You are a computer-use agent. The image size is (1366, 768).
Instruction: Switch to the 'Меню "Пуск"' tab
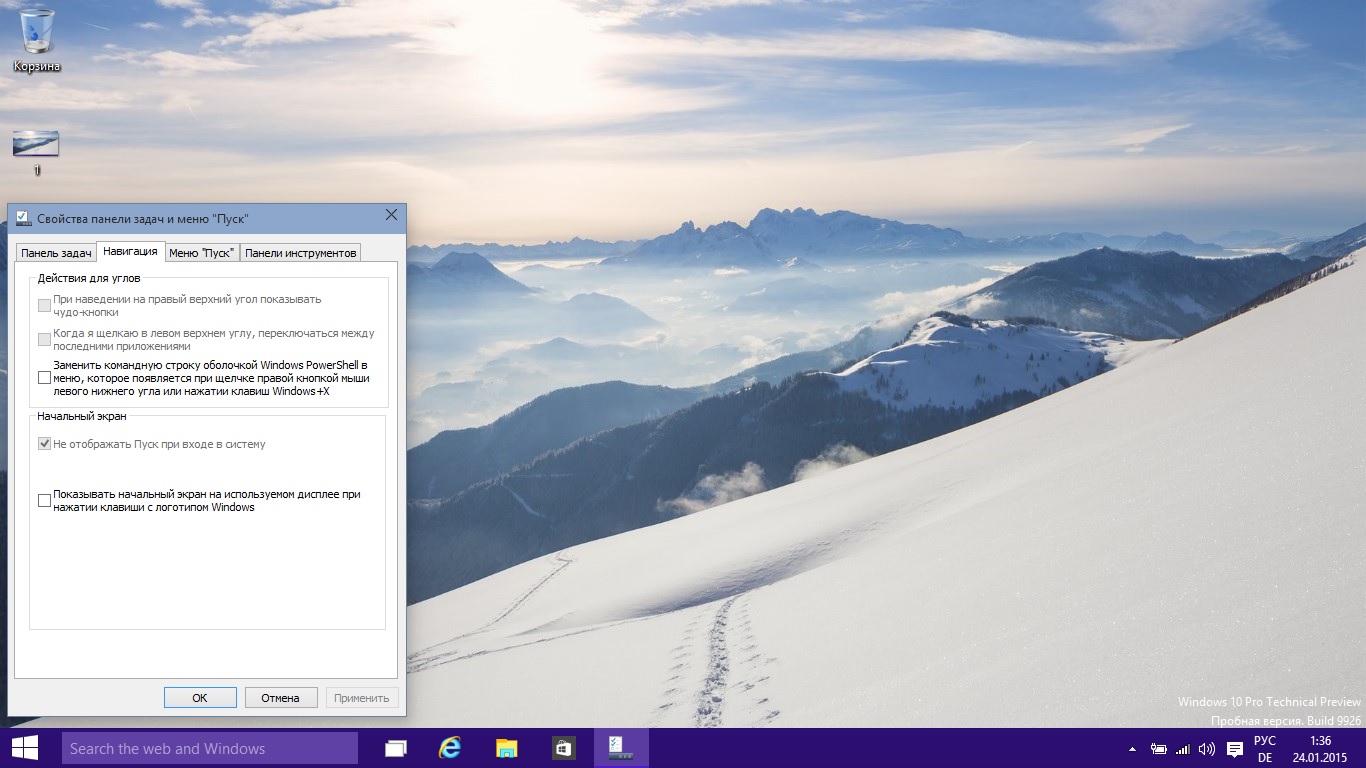tap(201, 253)
